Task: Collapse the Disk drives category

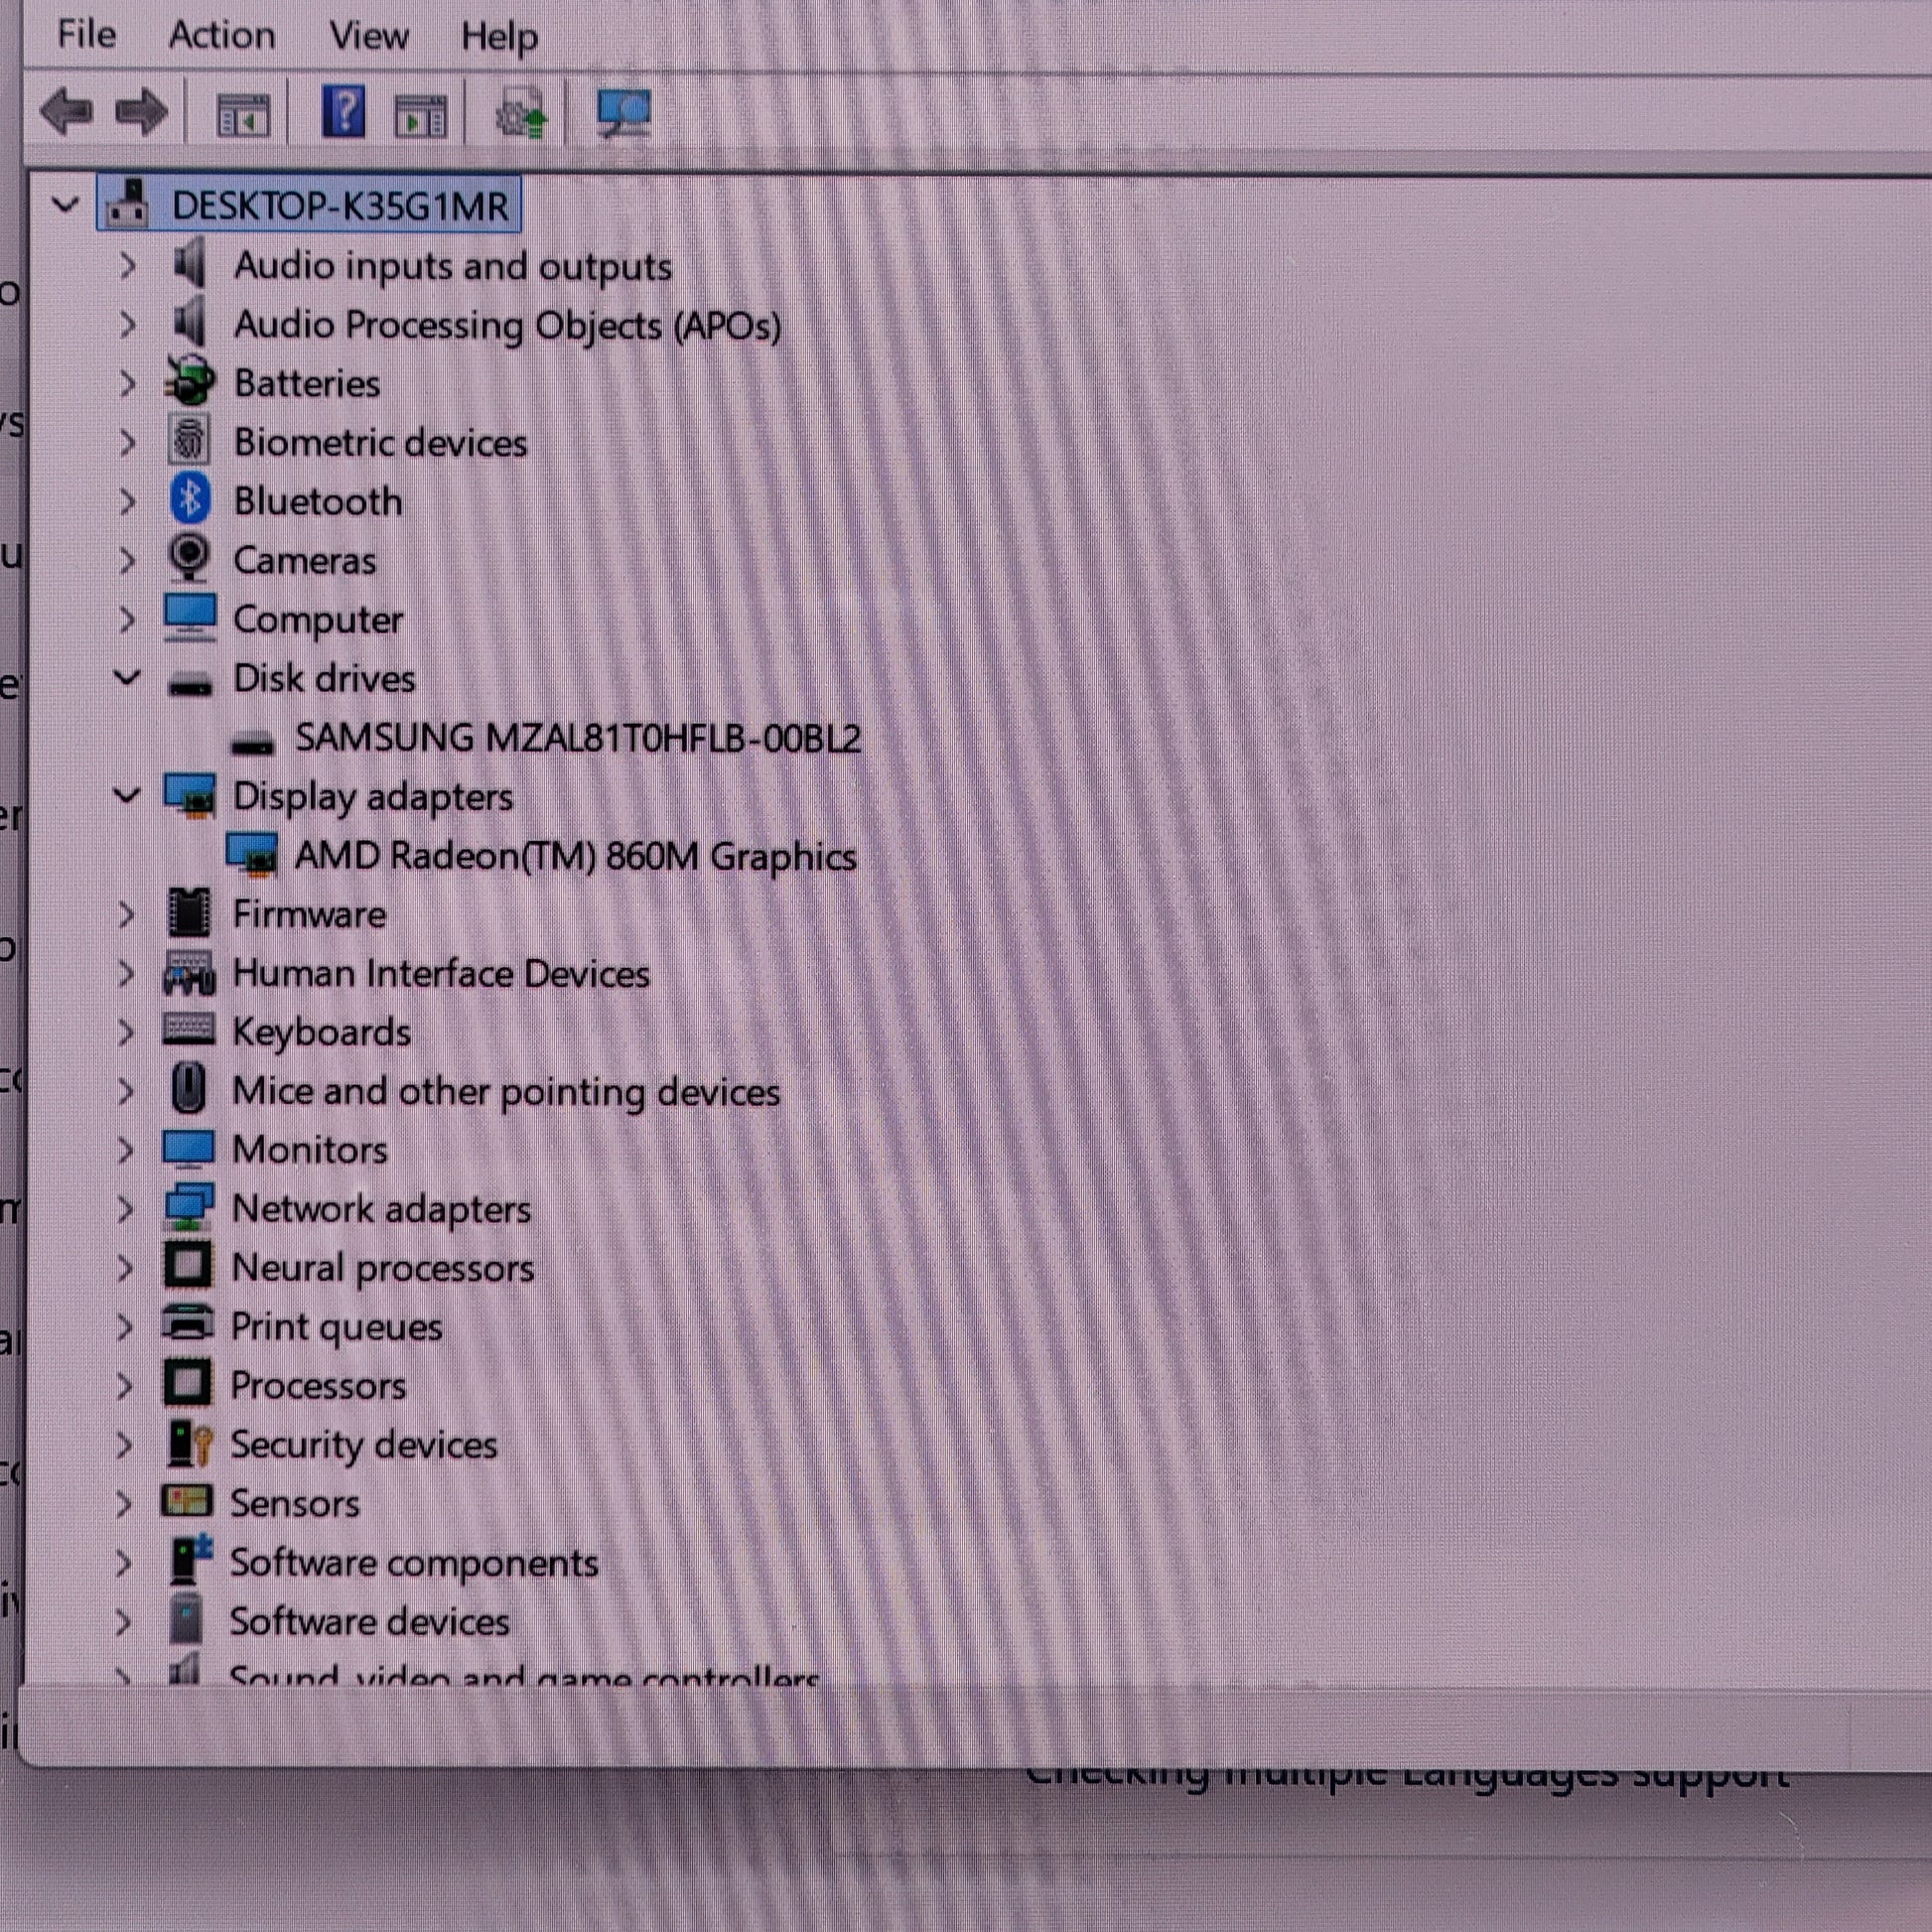Action: point(127,678)
